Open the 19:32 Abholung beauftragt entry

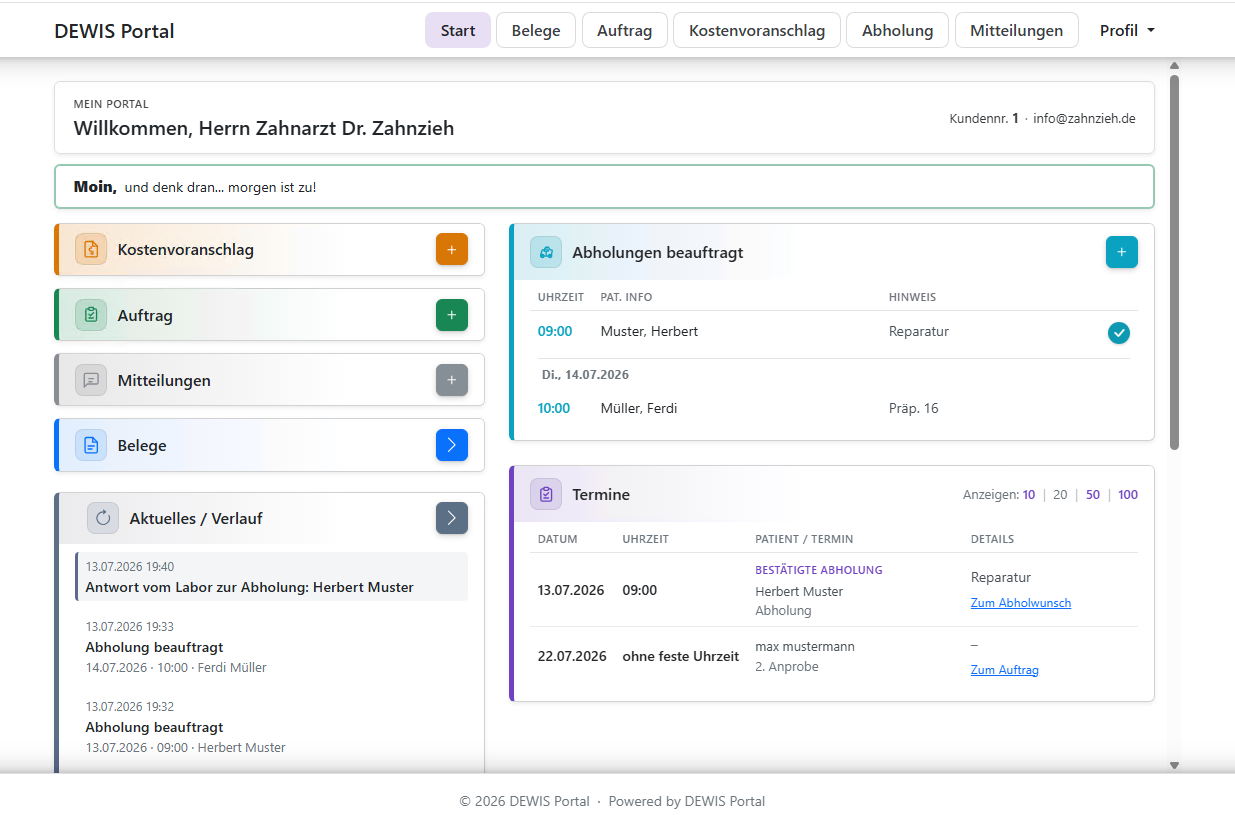tap(271, 727)
